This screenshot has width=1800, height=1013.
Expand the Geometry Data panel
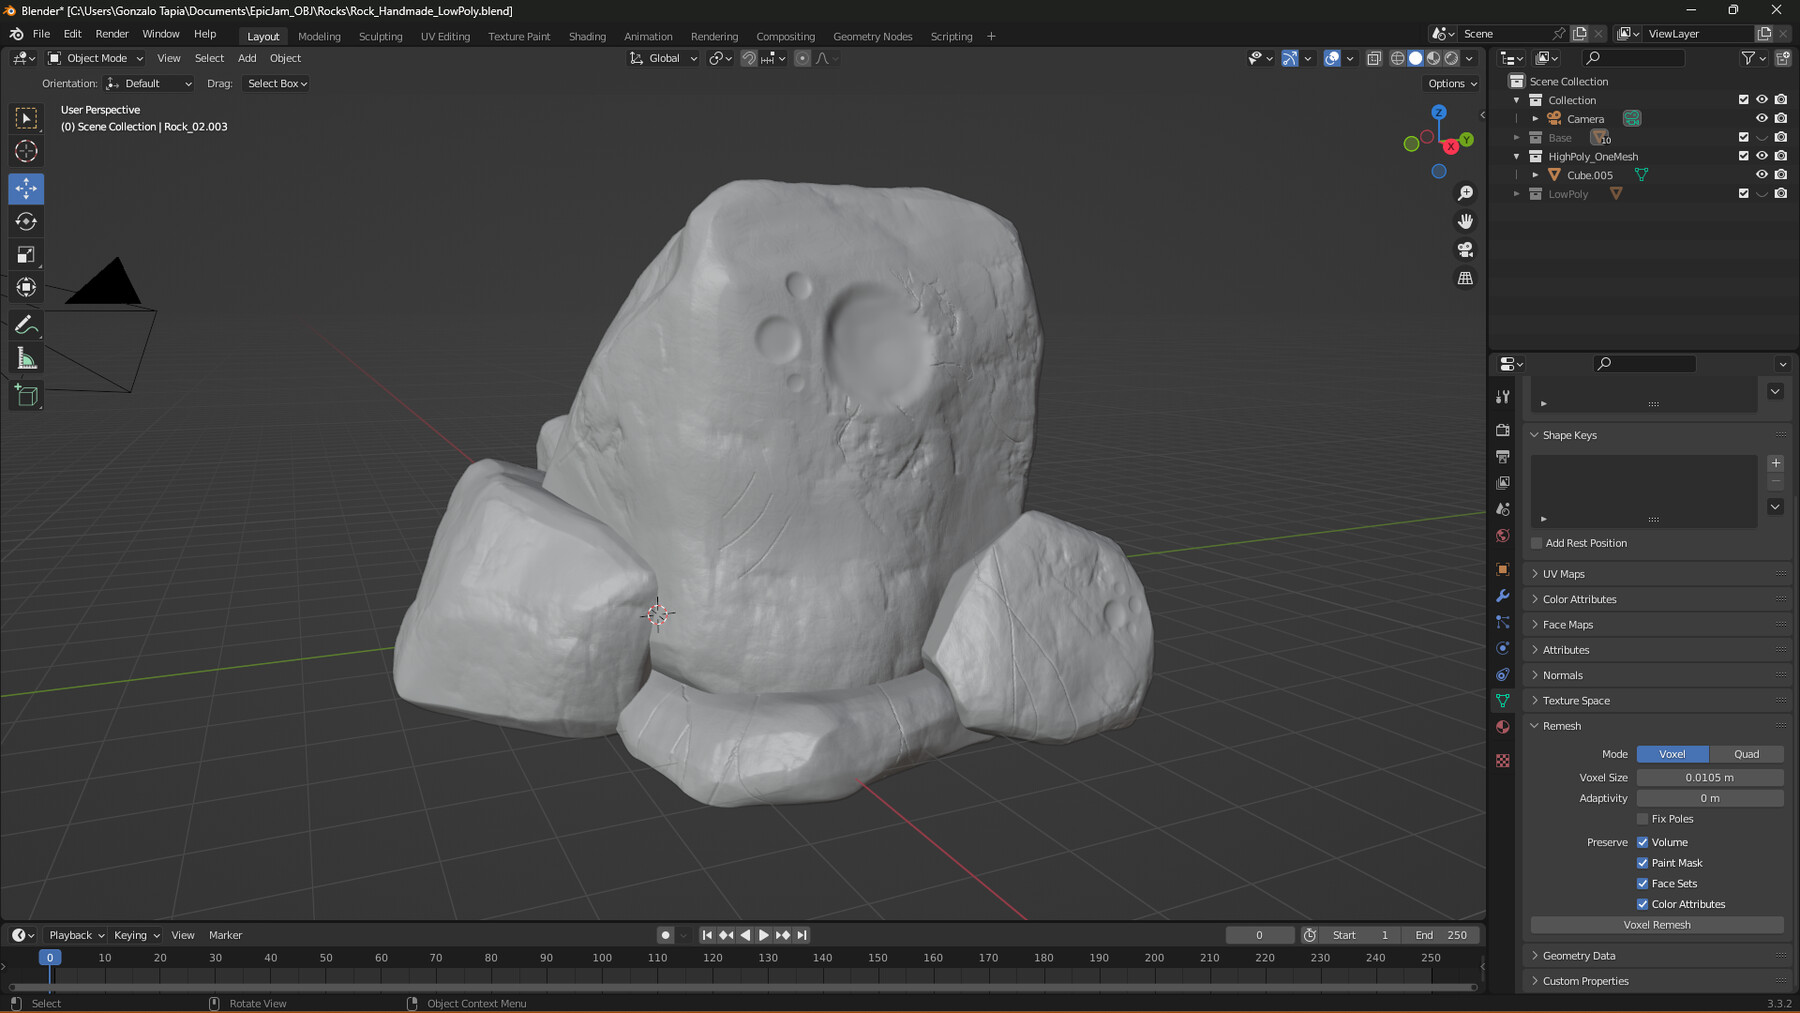tap(1578, 956)
